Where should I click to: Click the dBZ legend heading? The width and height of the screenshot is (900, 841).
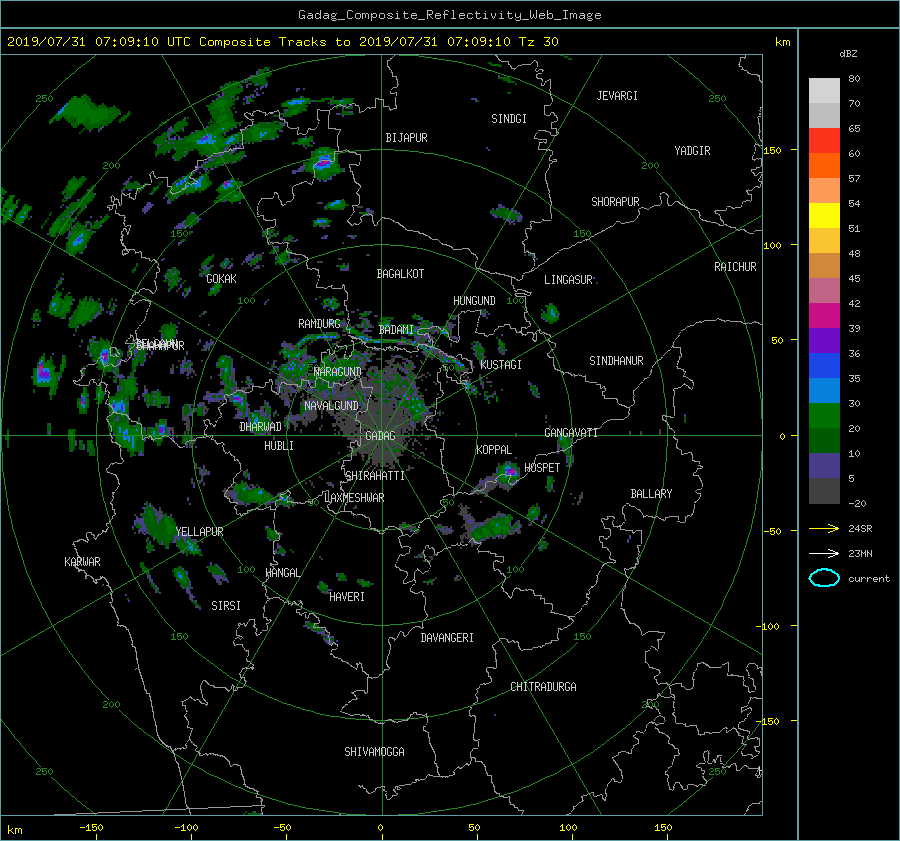848,54
